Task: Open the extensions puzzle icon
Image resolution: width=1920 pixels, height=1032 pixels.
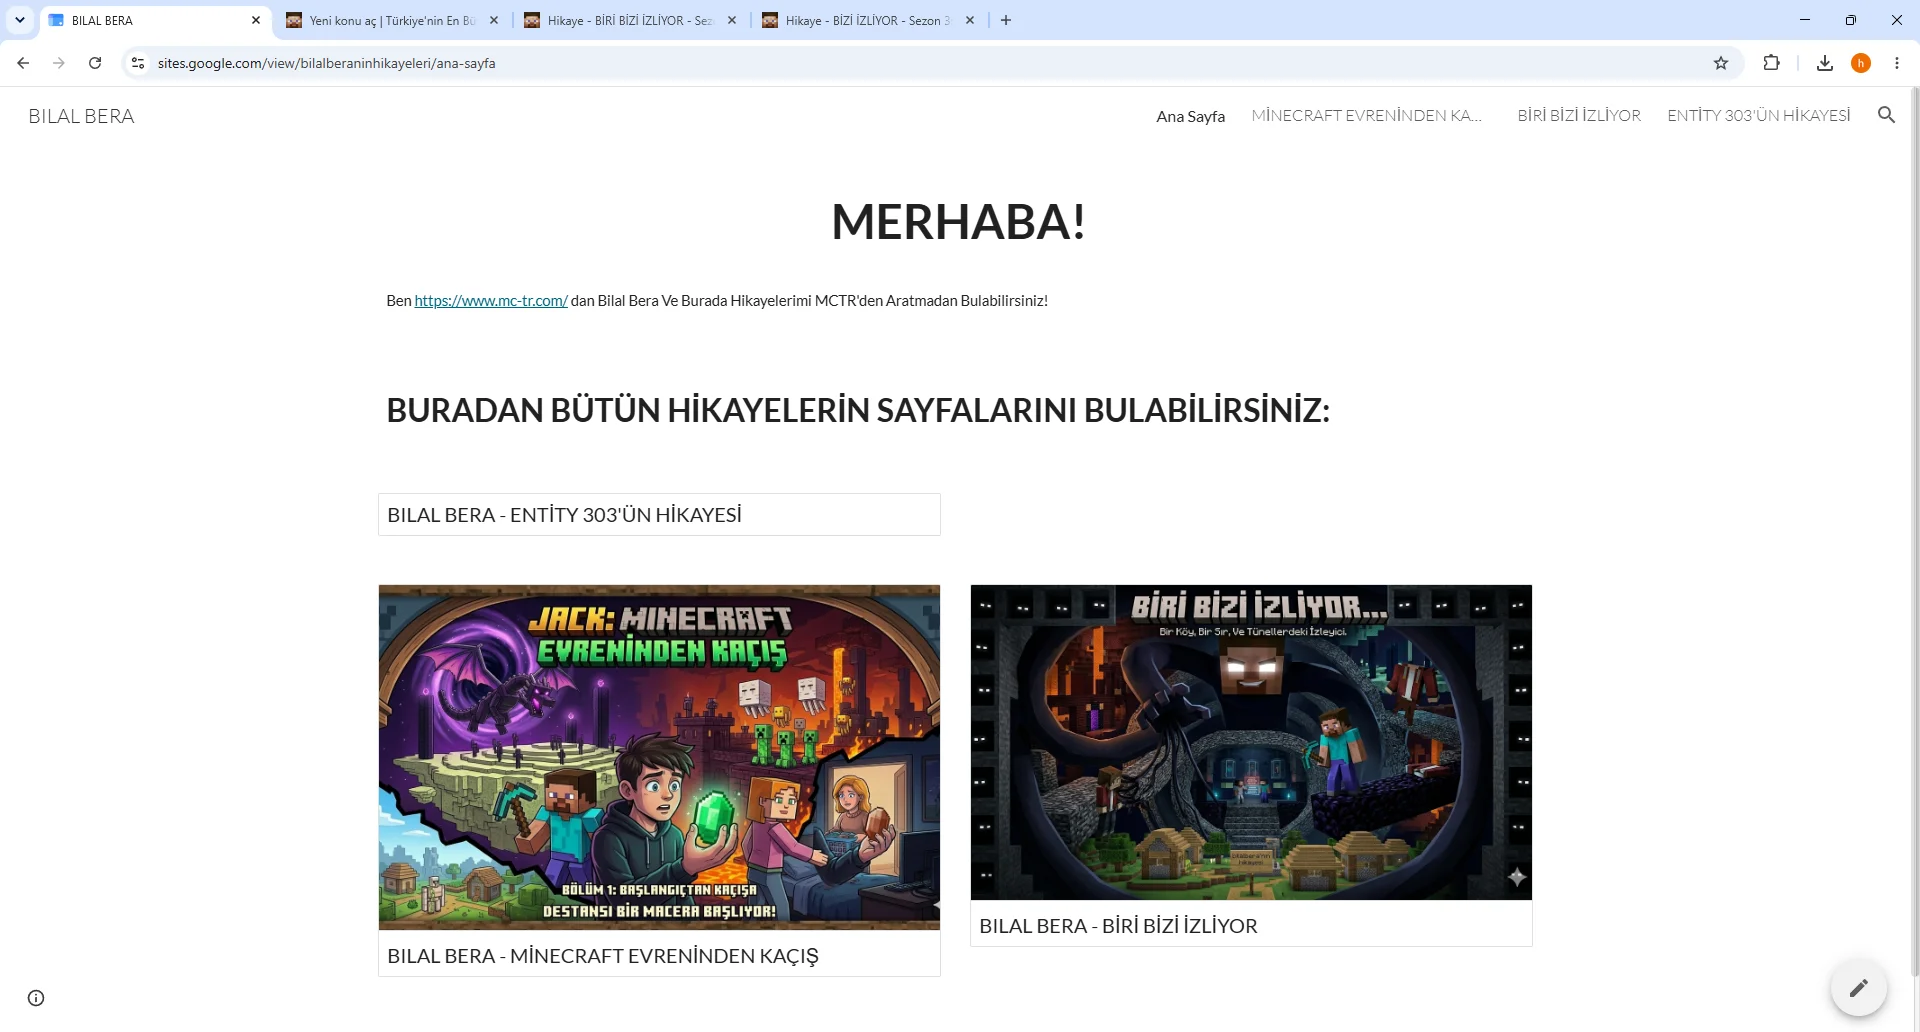Action: [1771, 63]
